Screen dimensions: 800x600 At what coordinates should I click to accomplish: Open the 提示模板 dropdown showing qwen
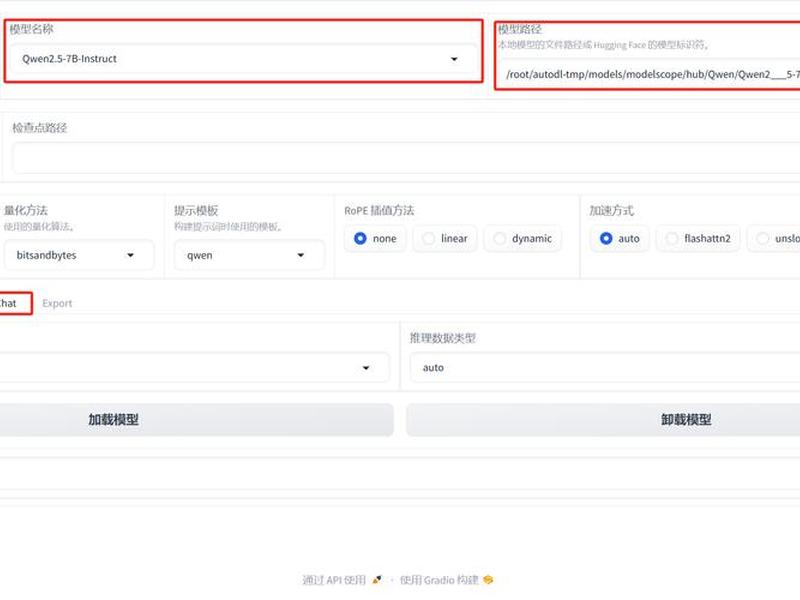coord(249,255)
